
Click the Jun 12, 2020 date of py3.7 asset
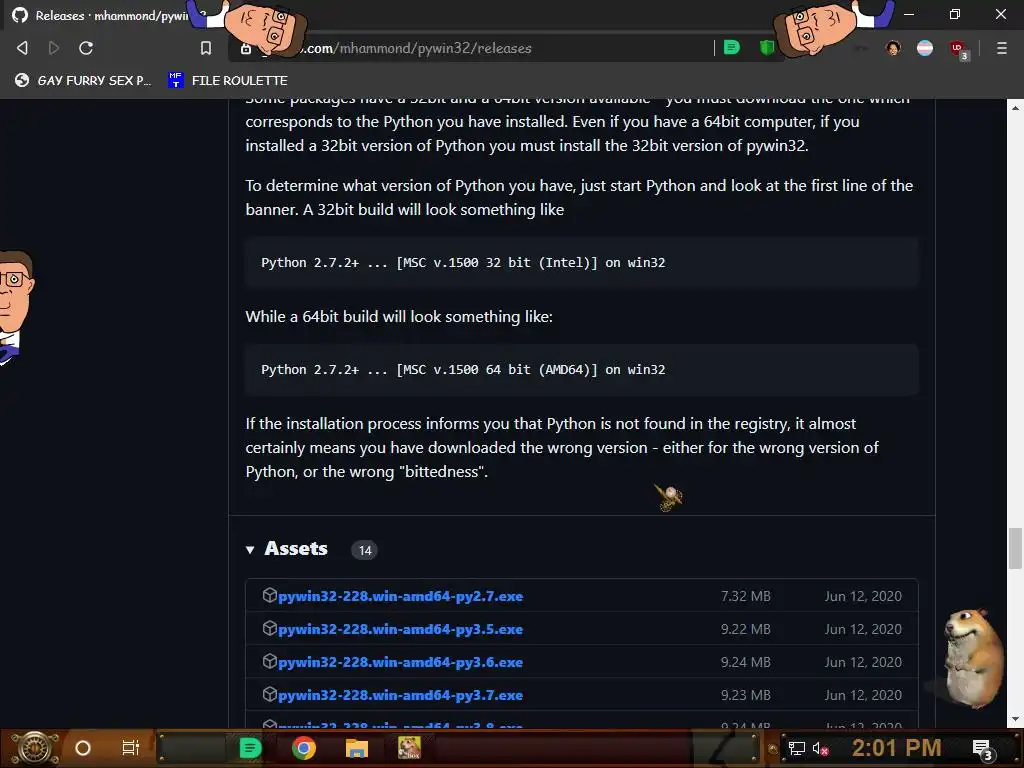tap(863, 695)
